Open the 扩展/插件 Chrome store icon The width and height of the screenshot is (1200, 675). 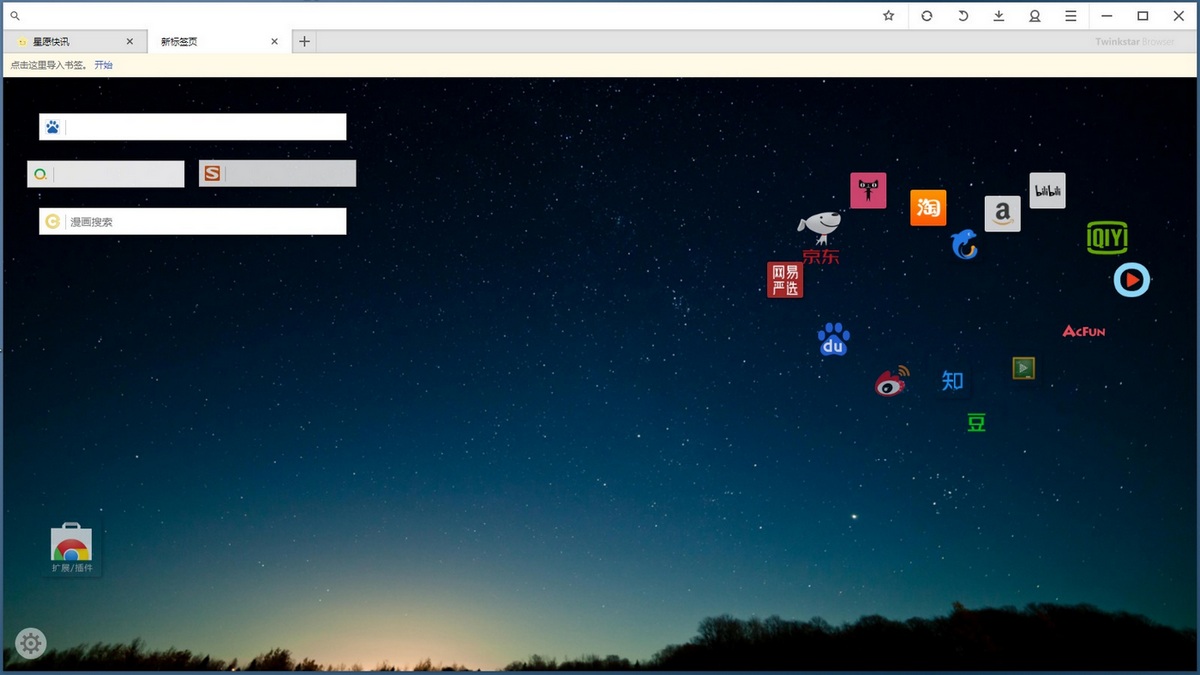(x=71, y=549)
